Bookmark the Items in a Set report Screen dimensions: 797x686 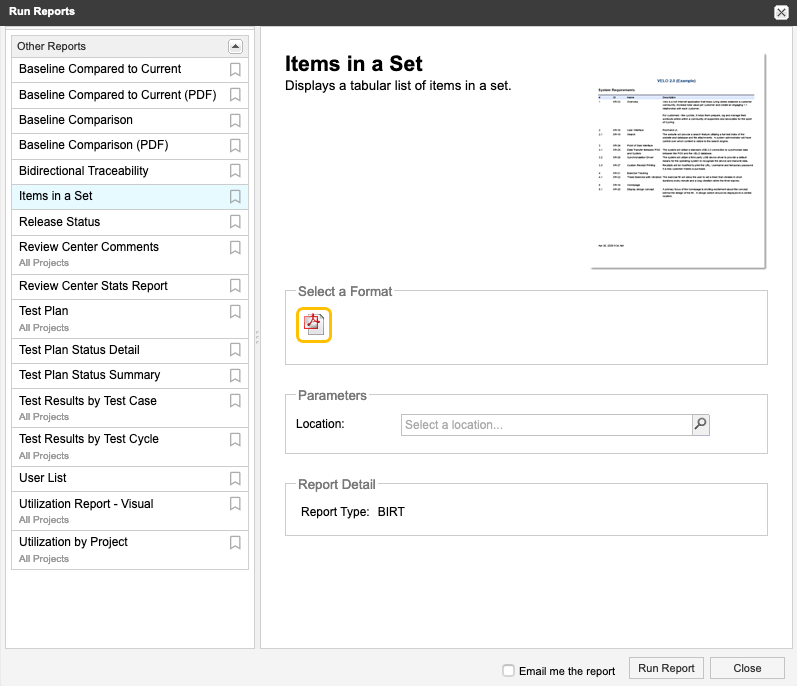(235, 197)
